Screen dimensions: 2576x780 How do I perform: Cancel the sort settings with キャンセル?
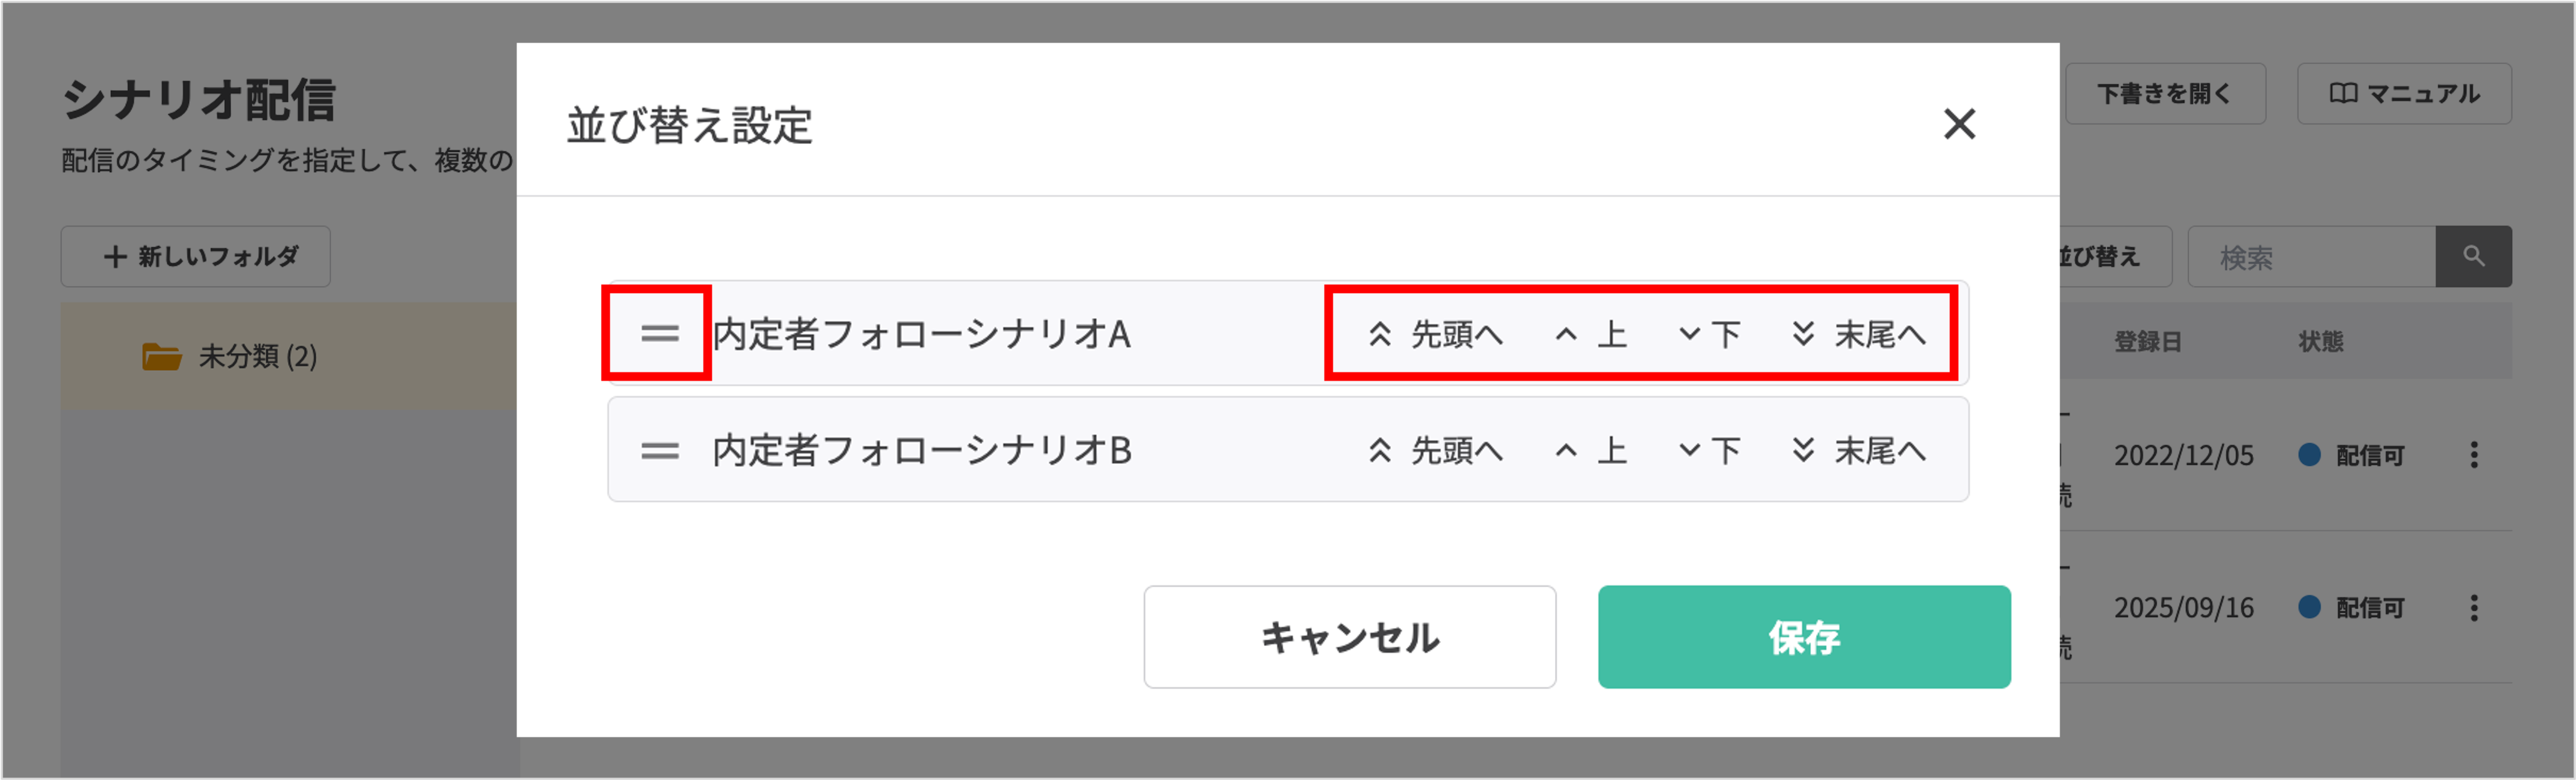coord(1350,637)
